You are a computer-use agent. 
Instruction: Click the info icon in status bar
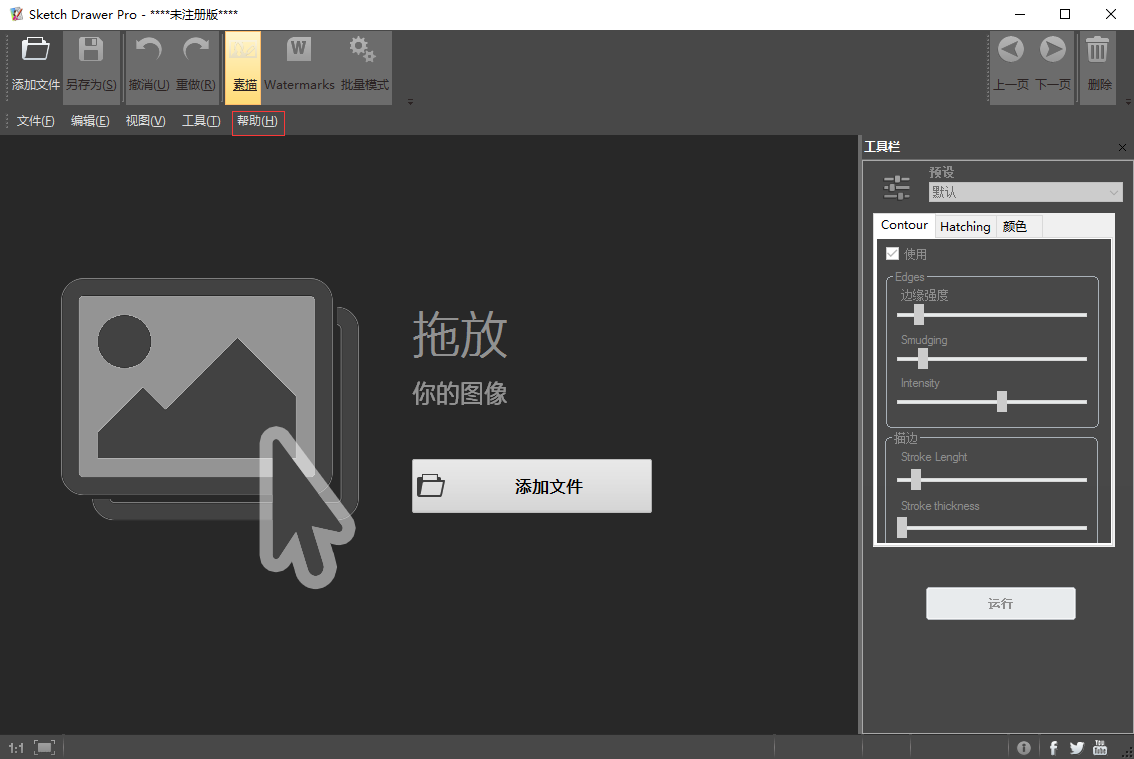1023,747
